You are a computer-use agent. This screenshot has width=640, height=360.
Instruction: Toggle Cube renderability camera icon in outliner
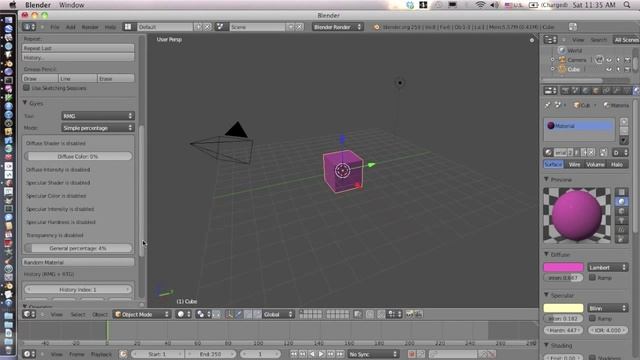pyautogui.click(x=627, y=69)
